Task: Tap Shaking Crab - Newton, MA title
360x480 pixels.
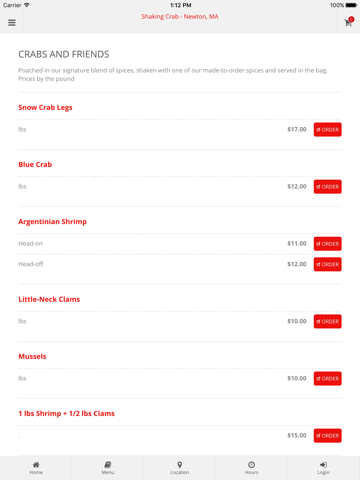Action: pyautogui.click(x=180, y=17)
